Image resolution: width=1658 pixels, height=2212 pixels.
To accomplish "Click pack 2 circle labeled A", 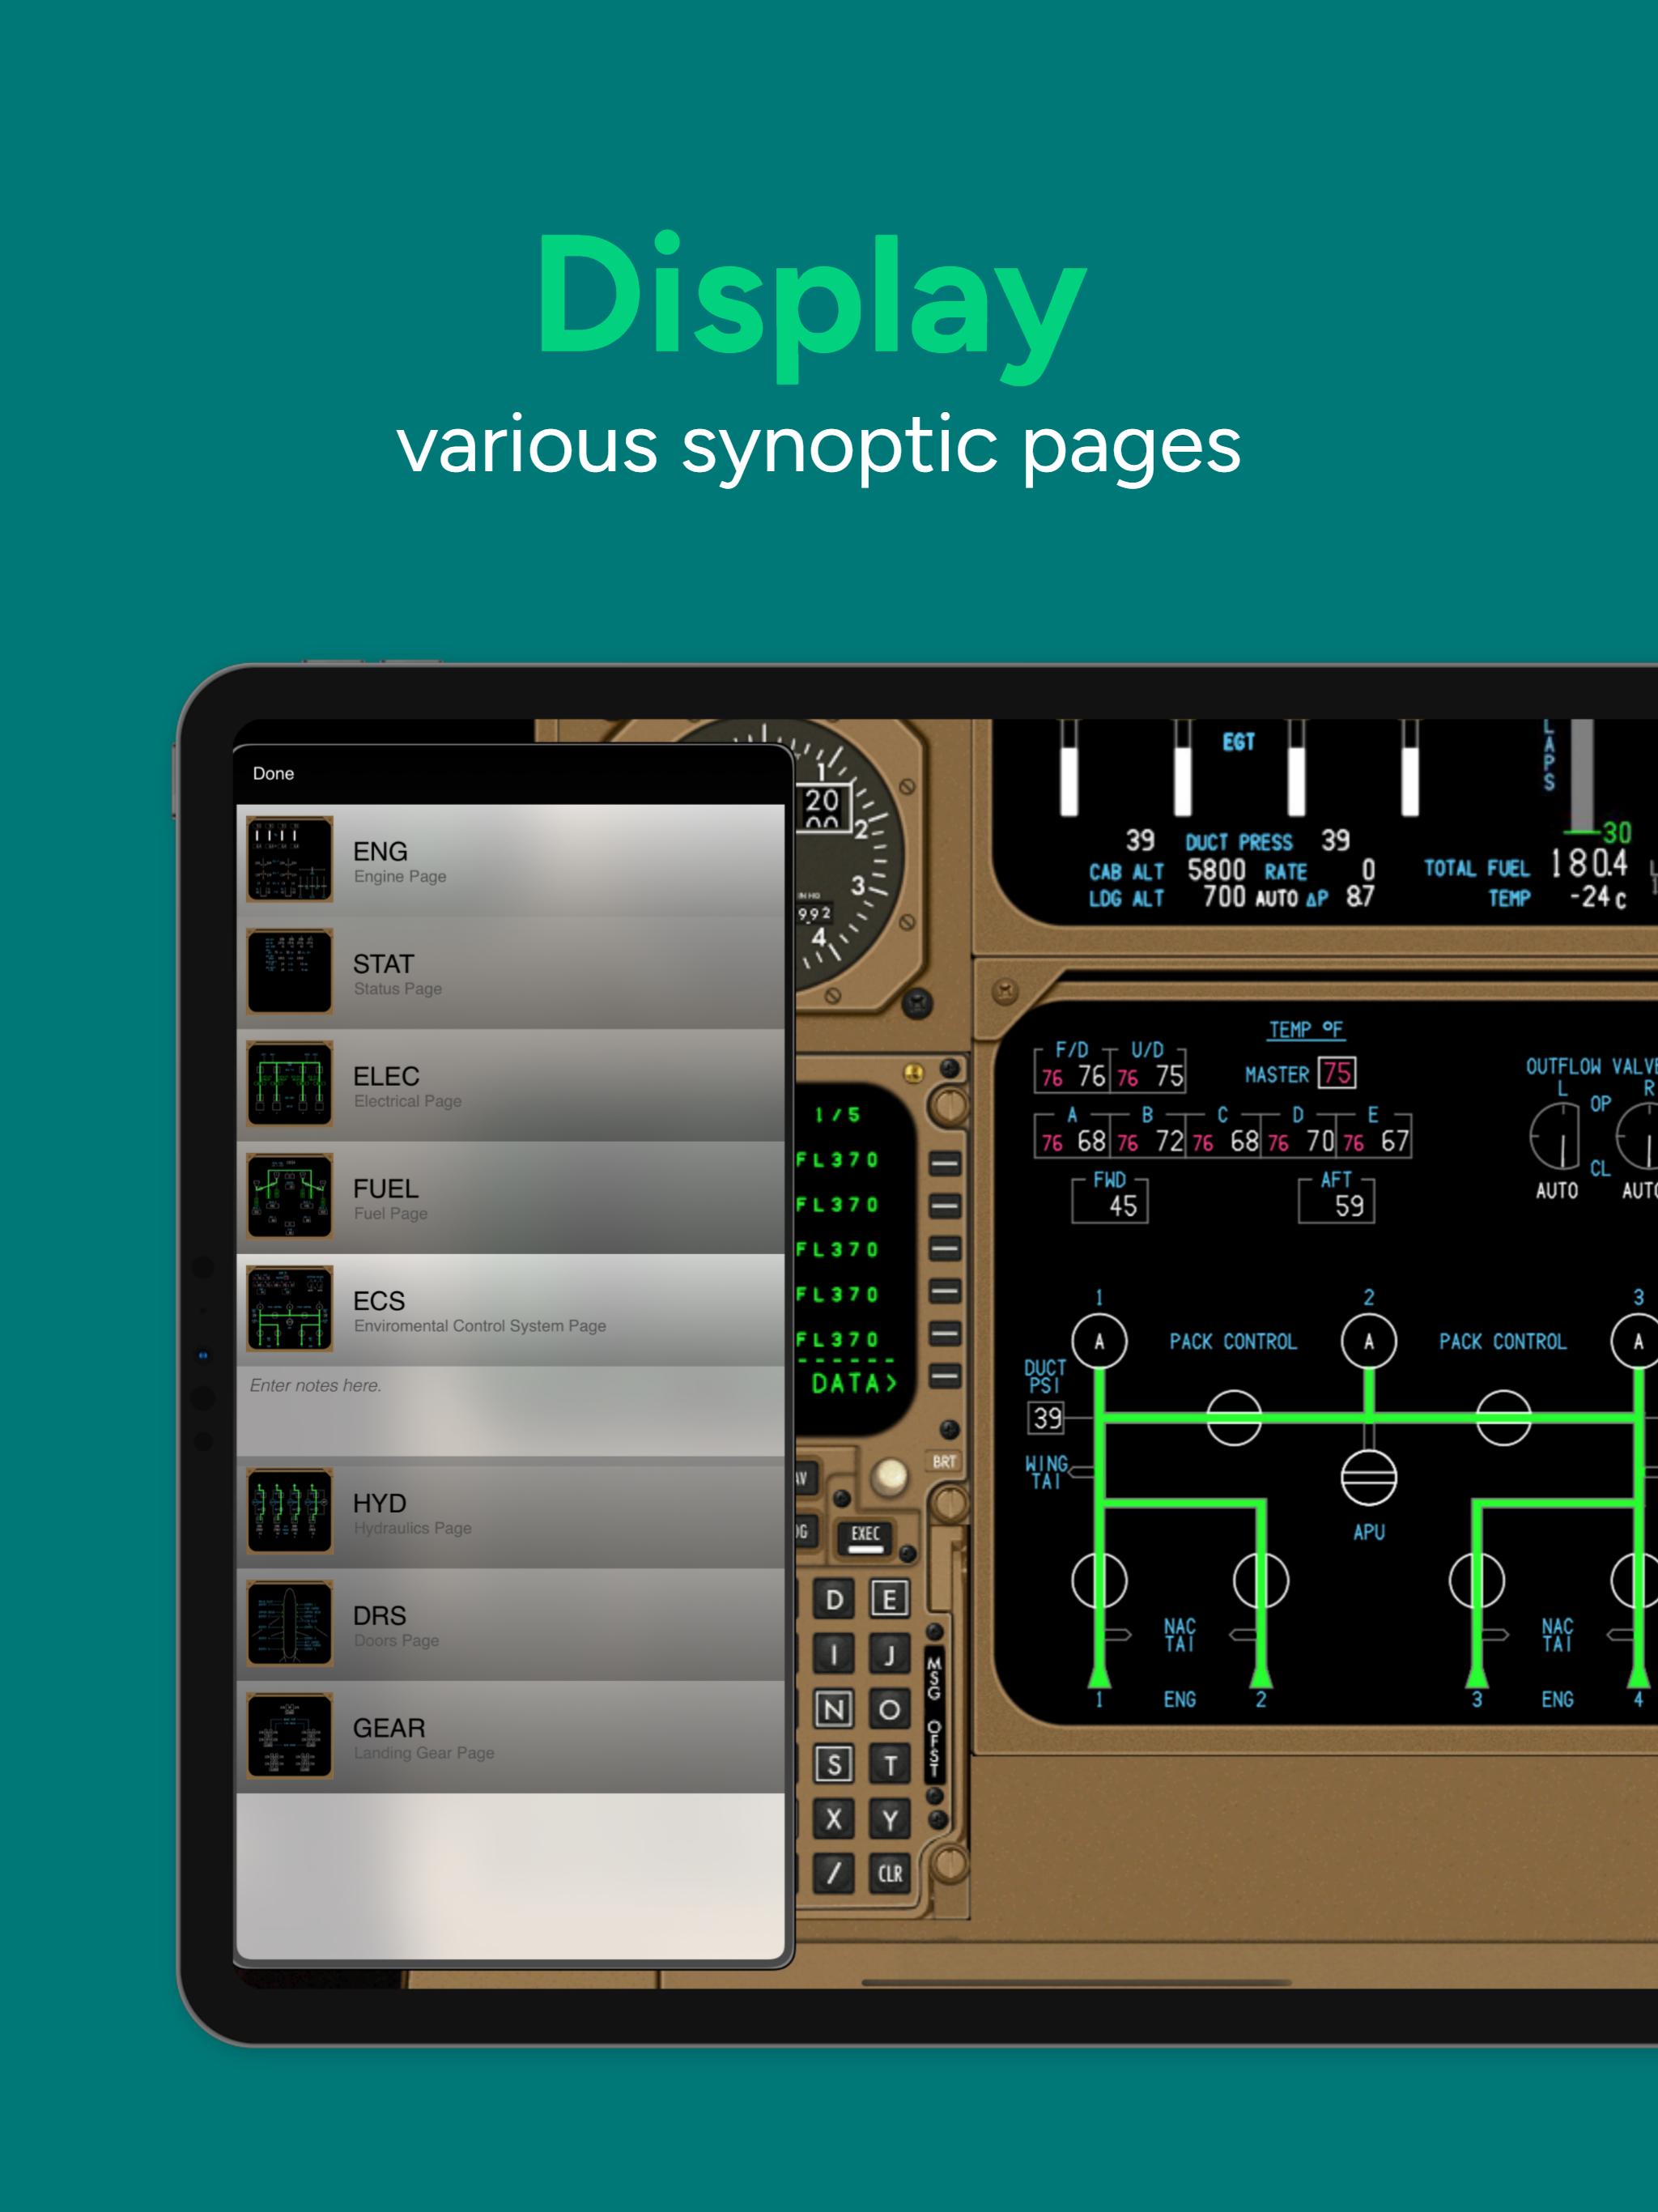I will pos(1369,1341).
